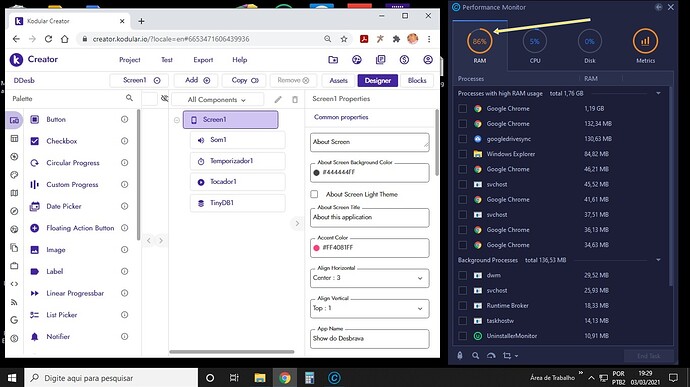Image resolution: width=690 pixels, height=387 pixels.
Task: Open the Help menu
Action: [239, 59]
